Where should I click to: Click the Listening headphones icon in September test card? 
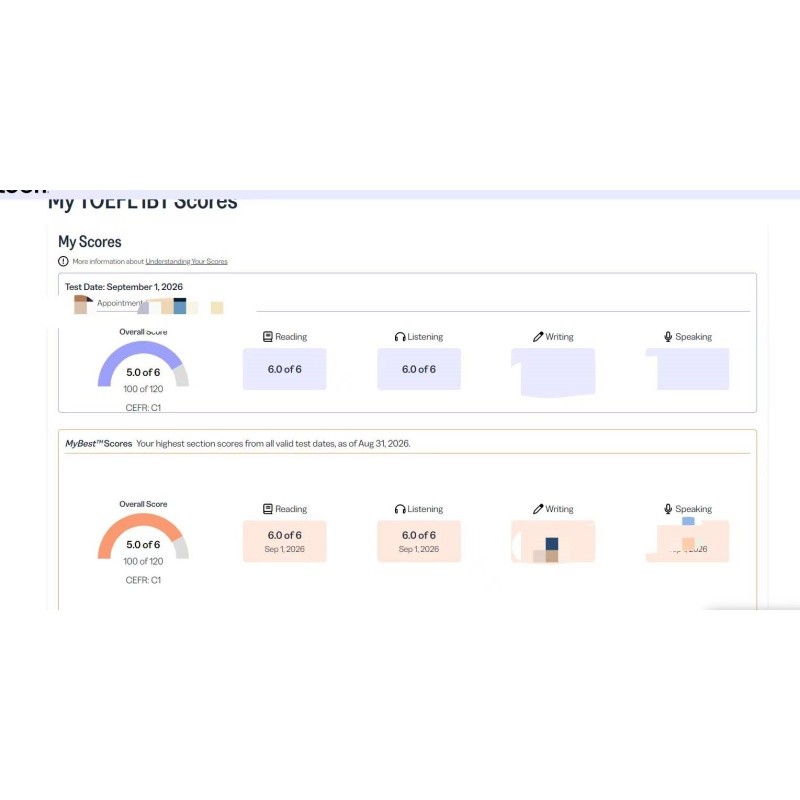tap(400, 337)
